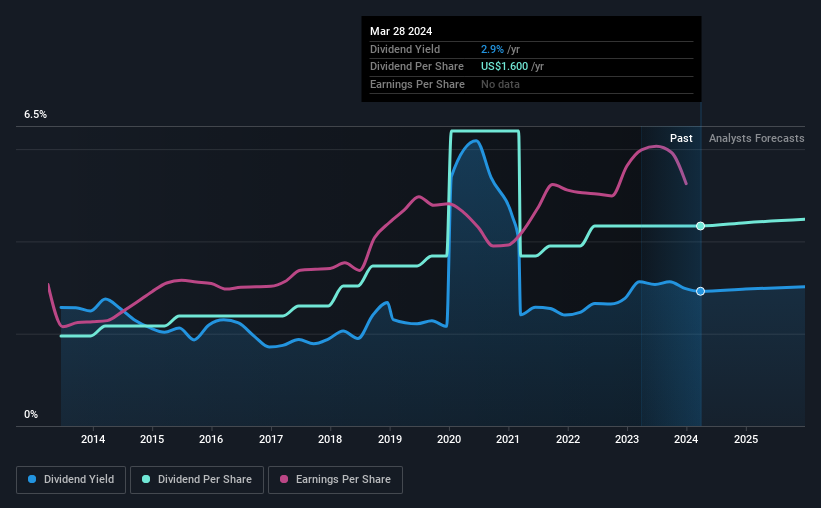
Task: Click the pink Earnings Per Share legend dot
Action: [x=284, y=479]
